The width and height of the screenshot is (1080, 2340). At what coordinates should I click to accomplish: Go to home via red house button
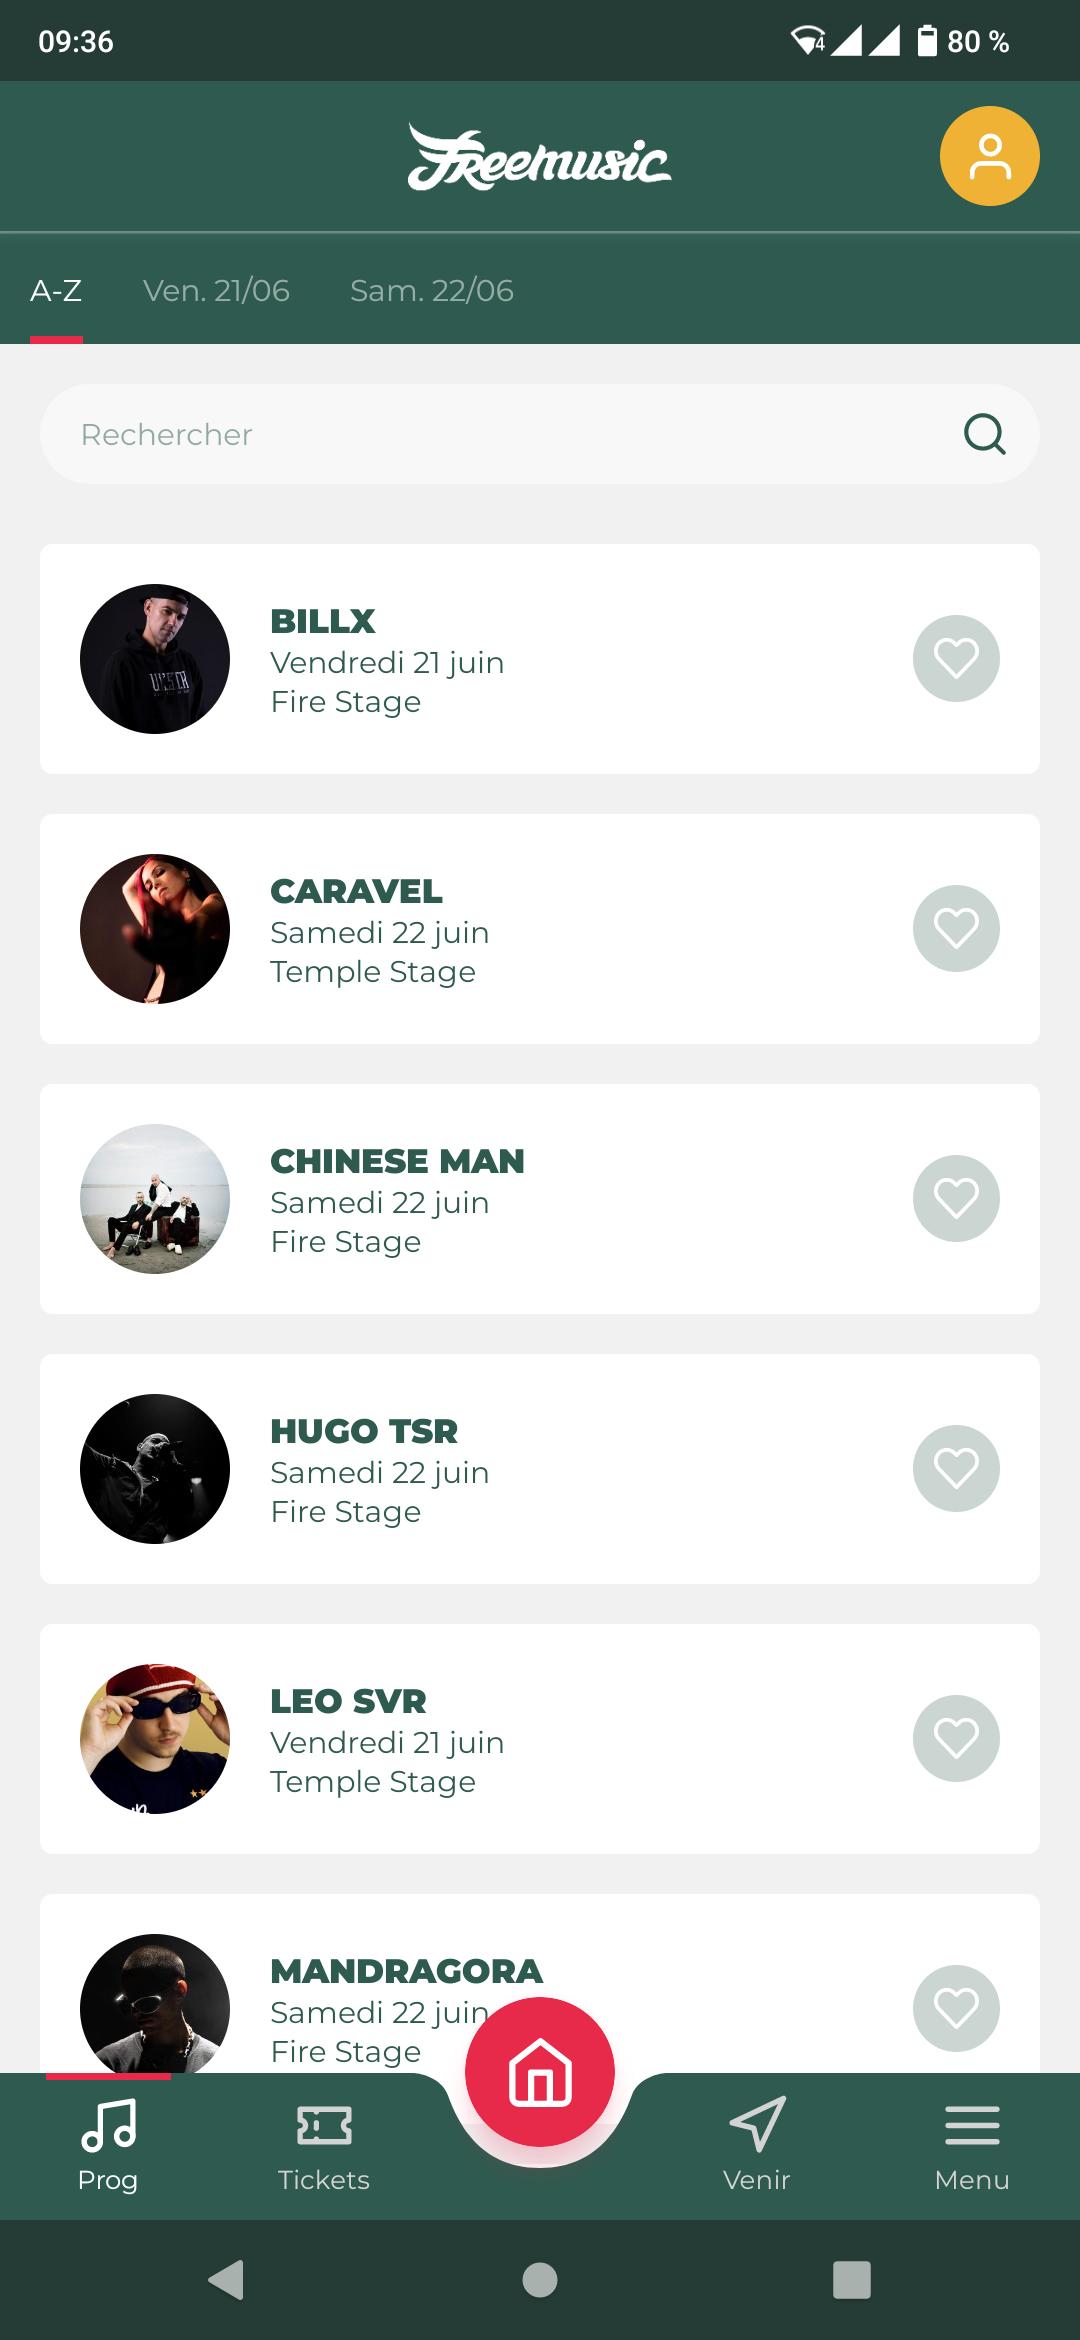point(540,2071)
